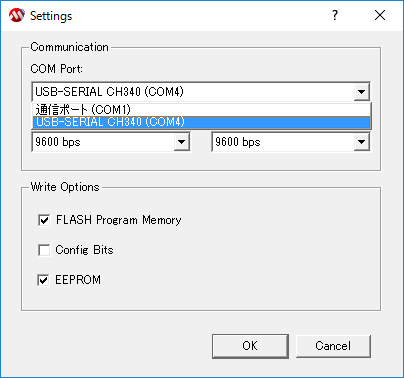Click the Cancel button
Screen dimensions: 404x378
tap(333, 346)
